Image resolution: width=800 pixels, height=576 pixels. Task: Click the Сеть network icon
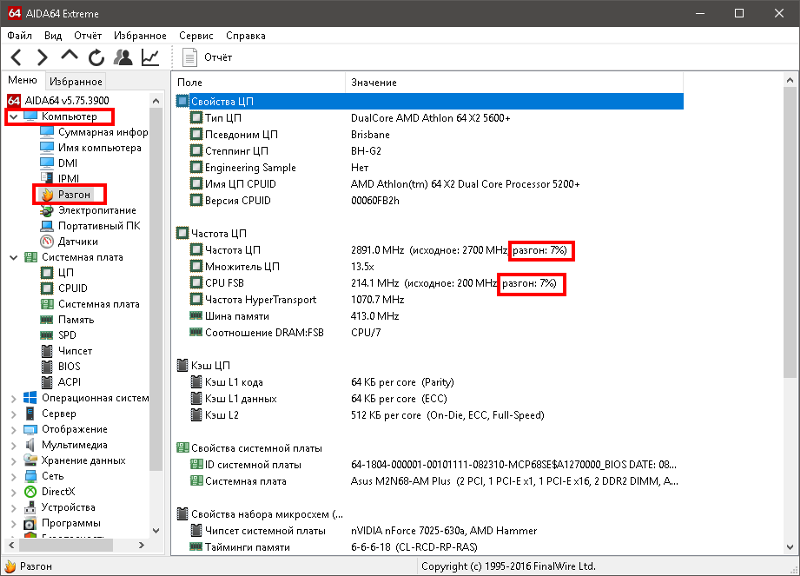pyautogui.click(x=31, y=477)
